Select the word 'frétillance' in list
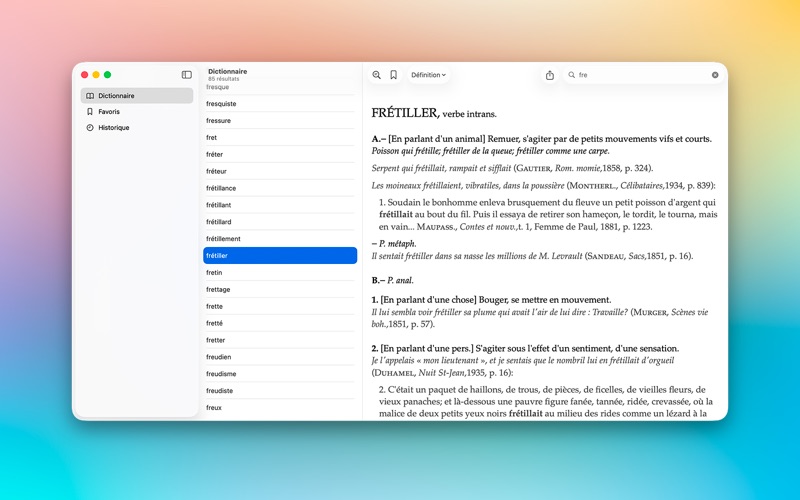This screenshot has width=800, height=500. click(280, 188)
